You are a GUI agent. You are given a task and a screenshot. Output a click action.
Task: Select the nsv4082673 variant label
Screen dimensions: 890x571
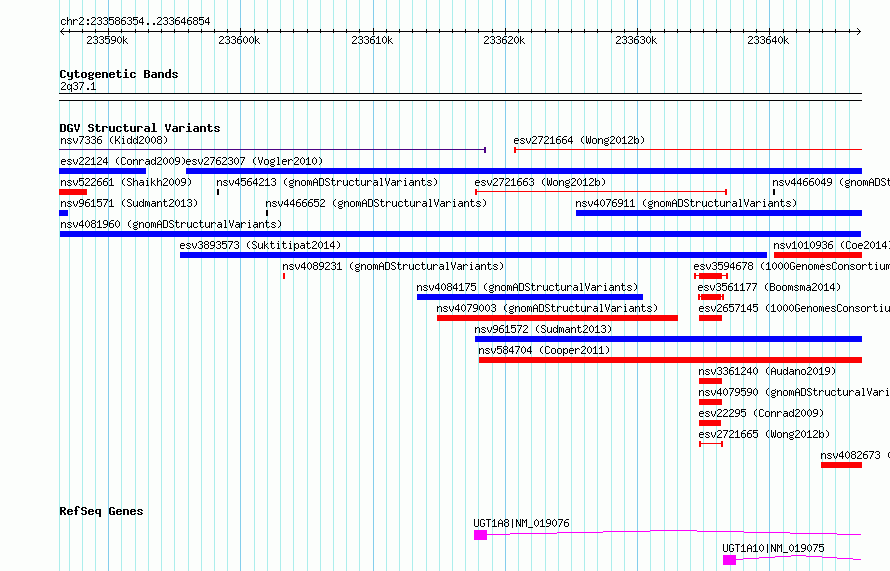[855, 455]
